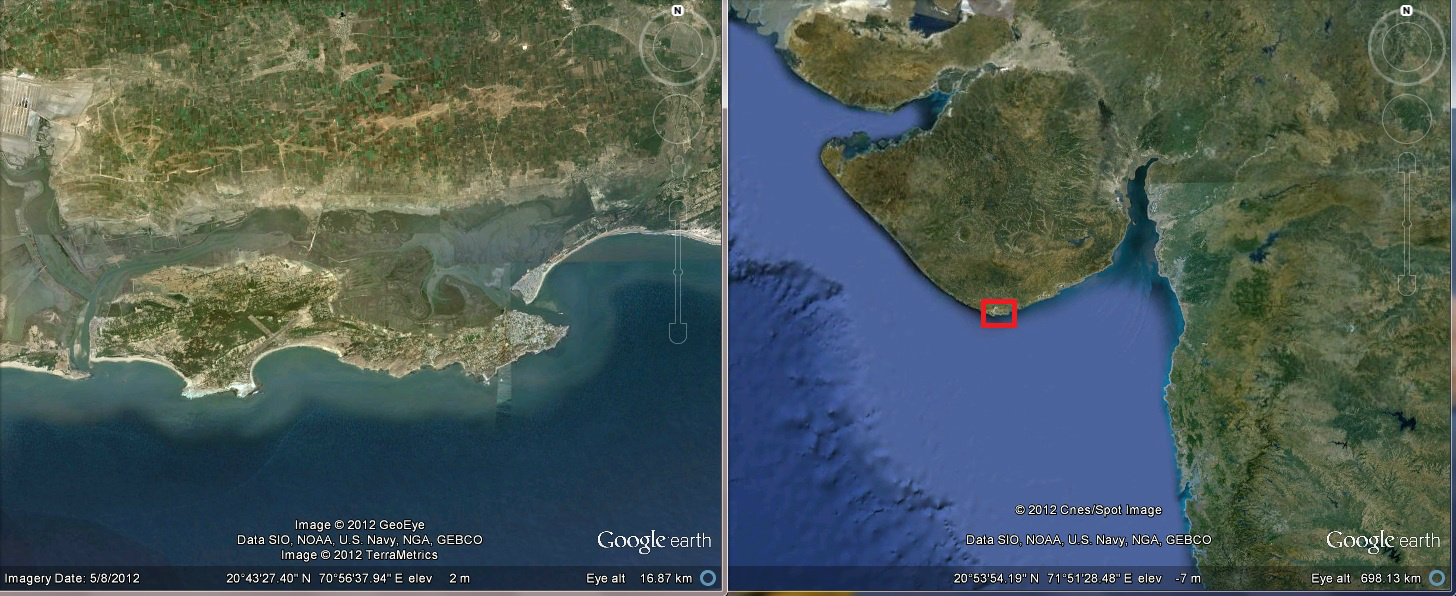Viewport: 1456px width, 596px height.
Task: Click the Google earth logo in left map
Action: tap(654, 541)
